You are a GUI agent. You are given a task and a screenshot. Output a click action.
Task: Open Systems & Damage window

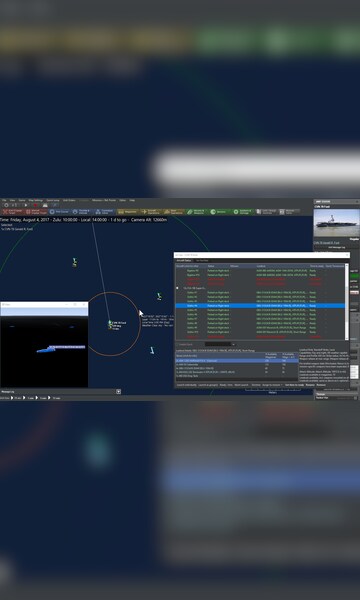243,212
